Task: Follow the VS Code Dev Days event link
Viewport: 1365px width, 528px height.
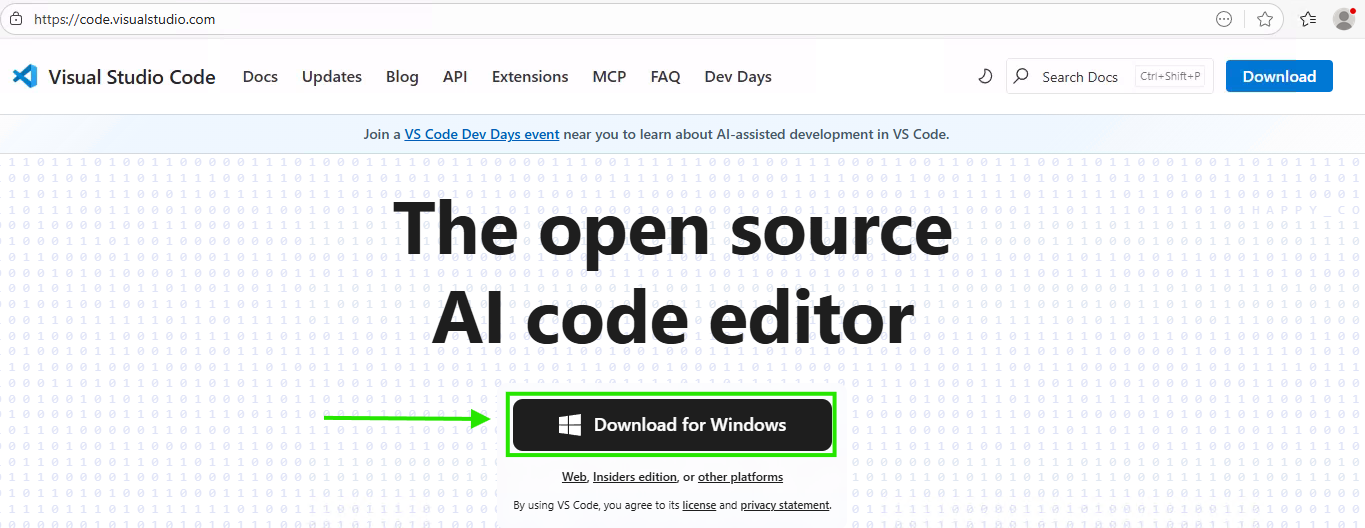Action: (482, 134)
